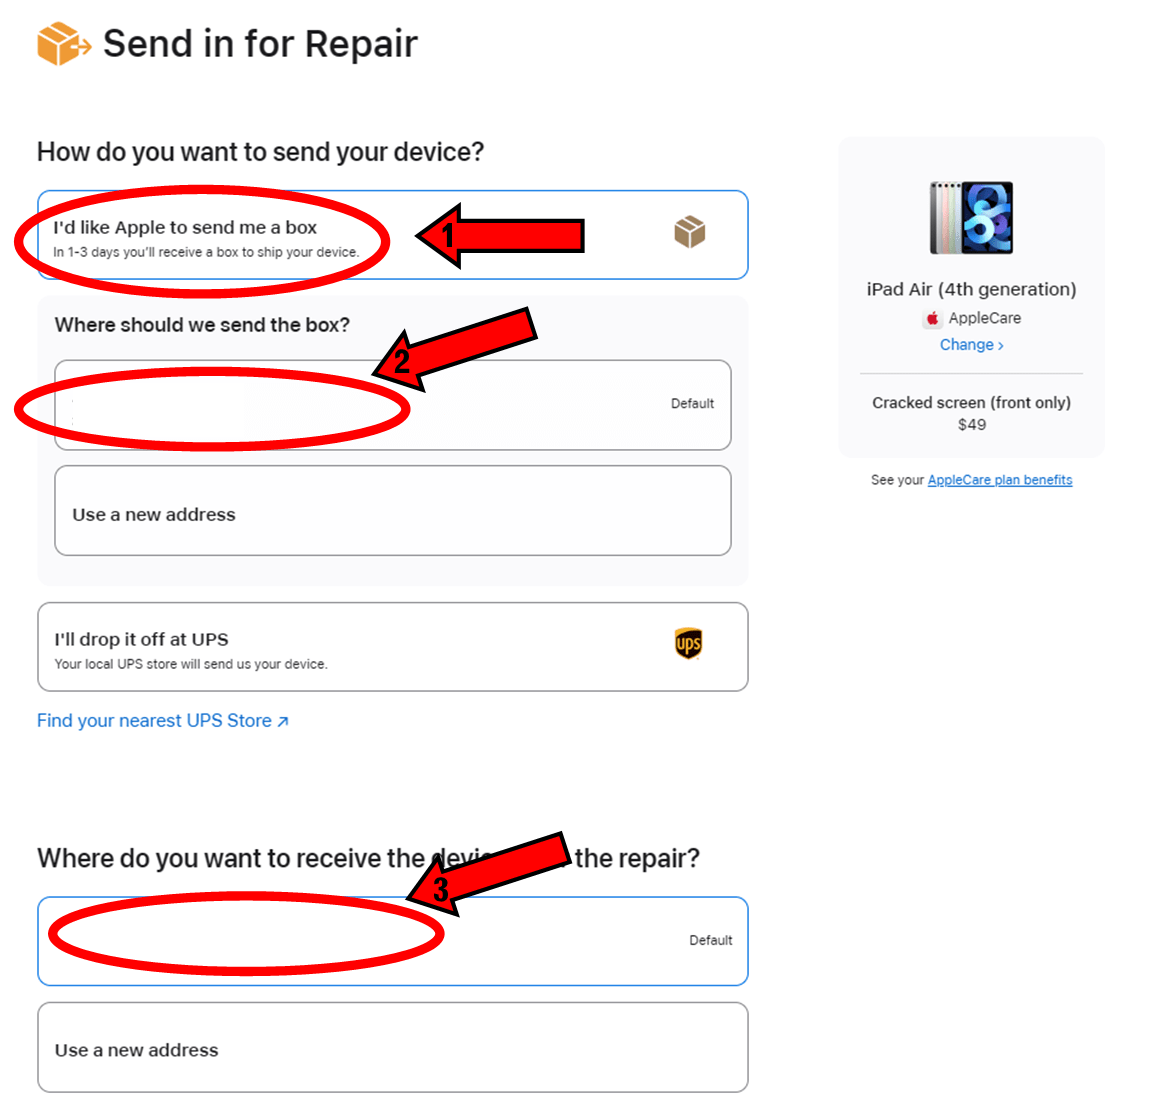Click the UPS shield logo icon

pyautogui.click(x=688, y=644)
